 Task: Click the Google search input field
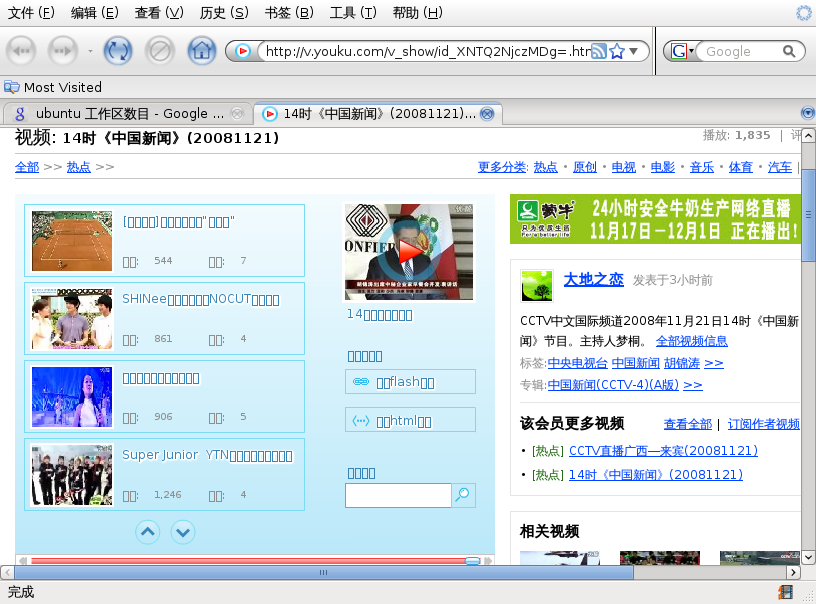(x=741, y=51)
